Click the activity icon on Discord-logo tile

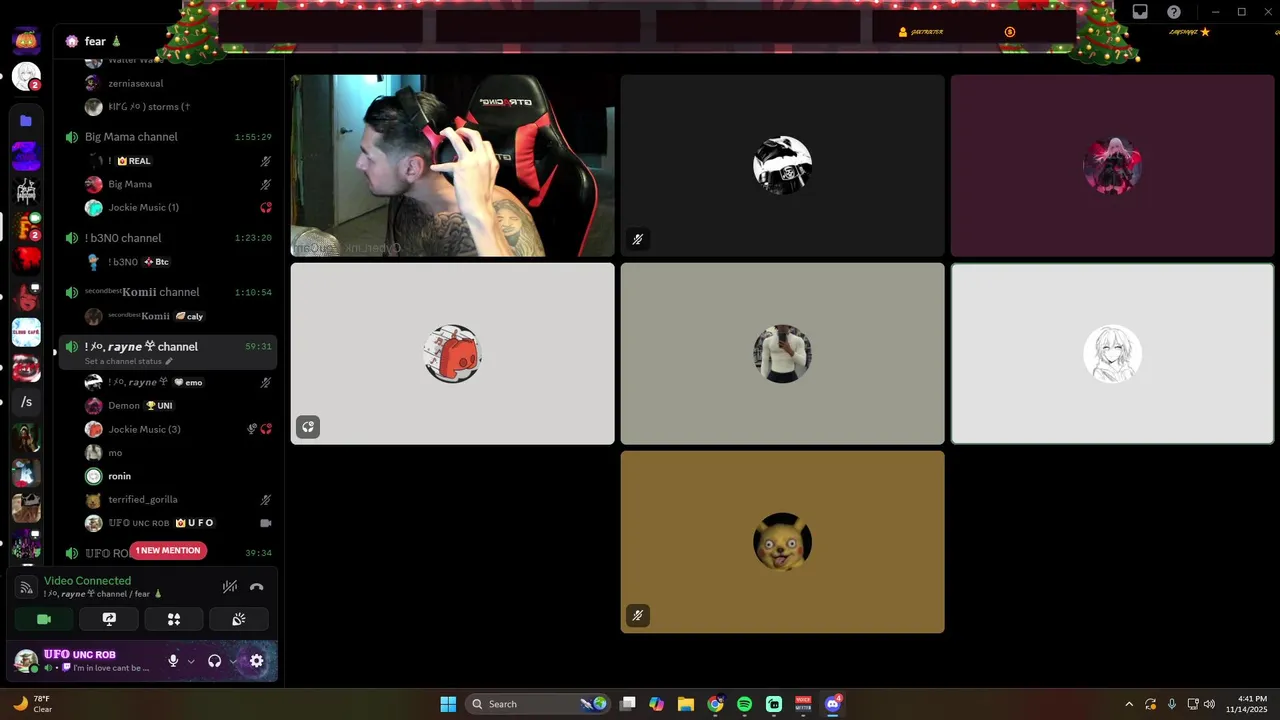point(308,427)
